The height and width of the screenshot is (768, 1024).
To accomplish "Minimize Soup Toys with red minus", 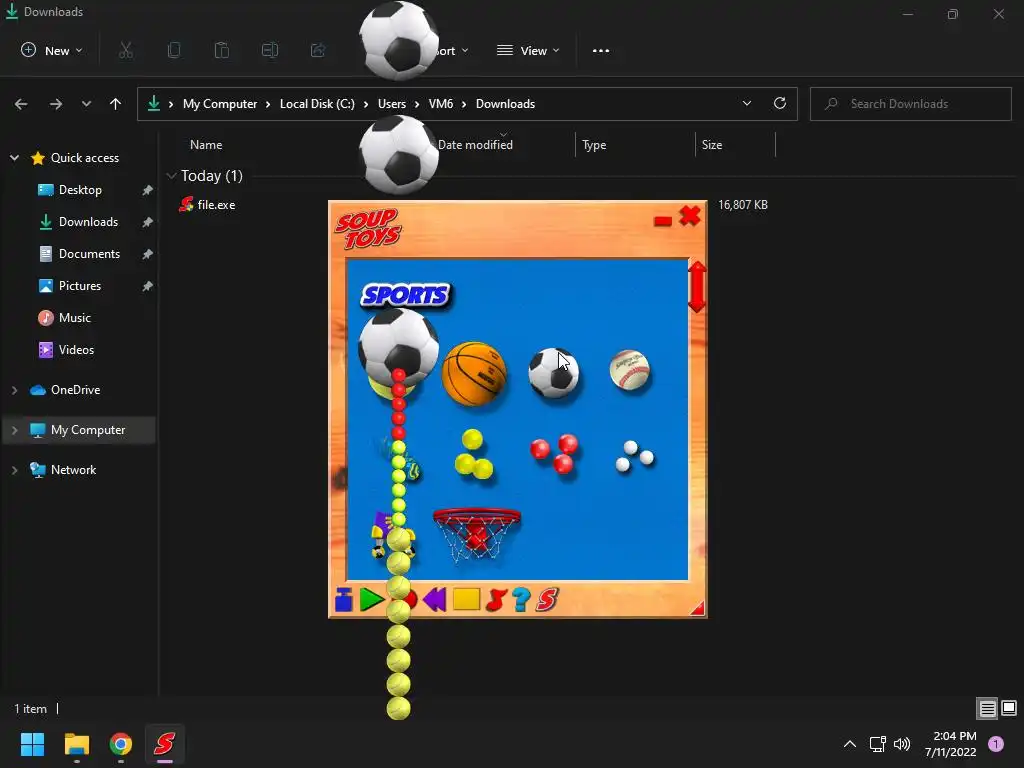I will pos(663,221).
